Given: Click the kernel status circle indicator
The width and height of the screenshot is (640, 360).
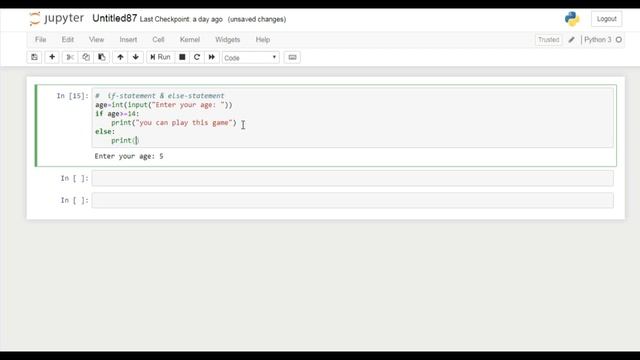Looking at the screenshot, I should point(619,40).
